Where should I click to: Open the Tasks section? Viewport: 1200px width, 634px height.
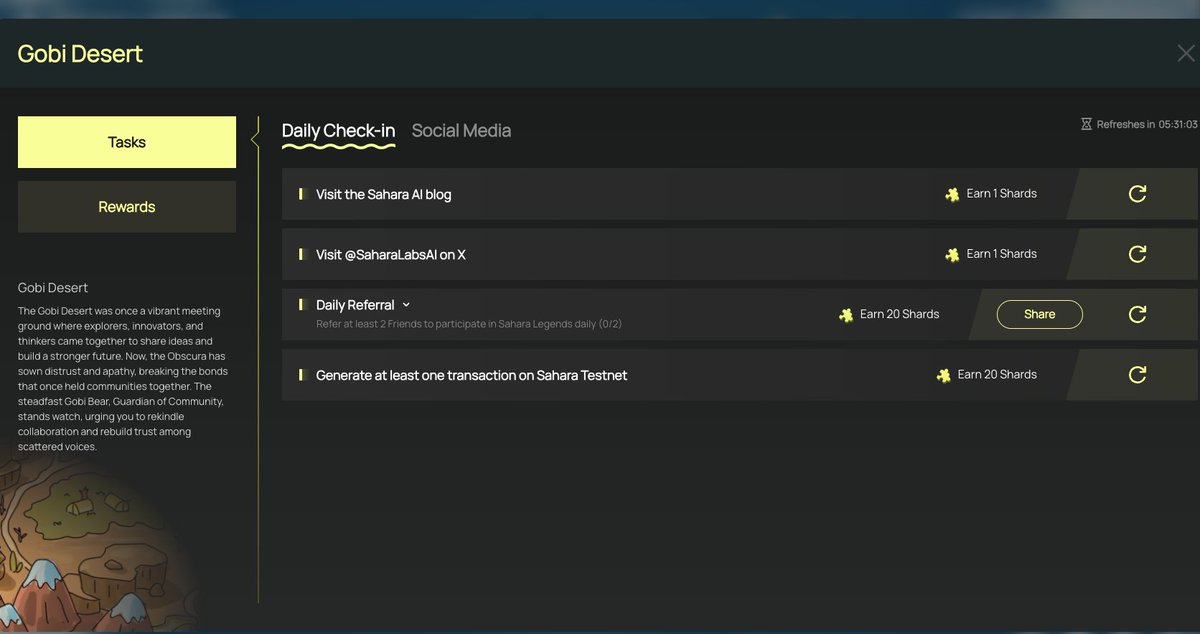127,142
